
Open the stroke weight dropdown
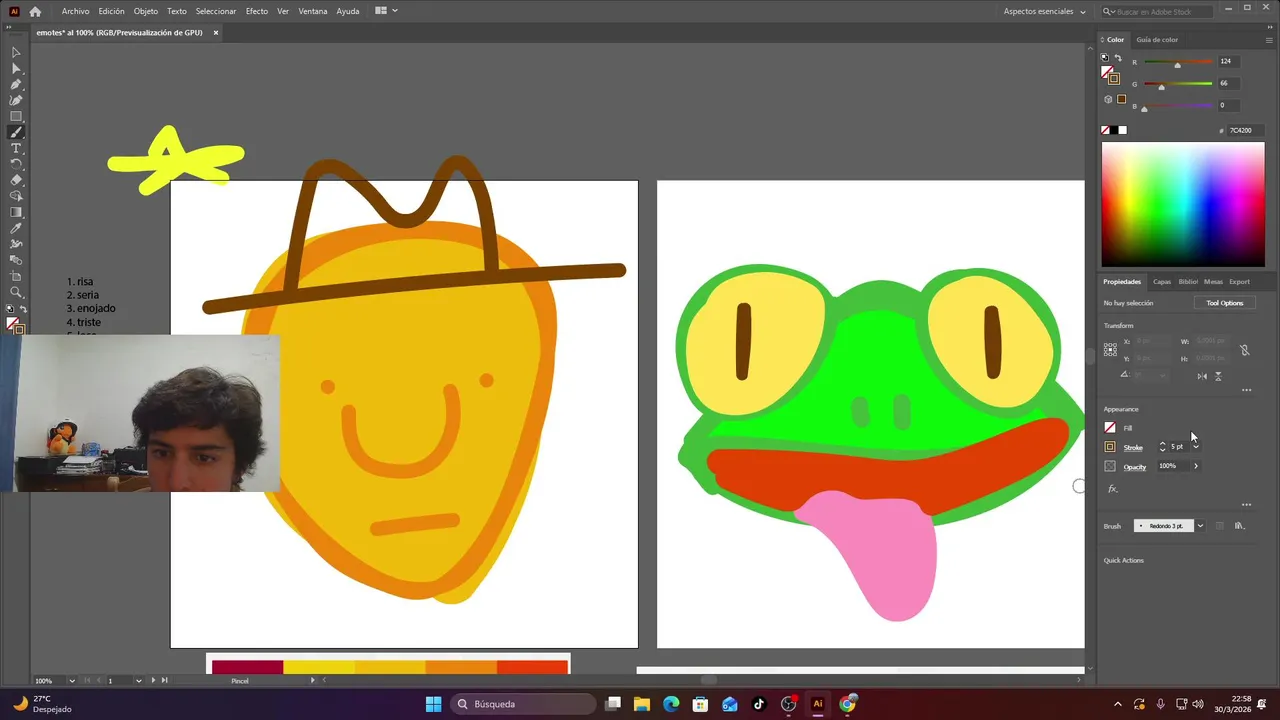[x=1195, y=447]
